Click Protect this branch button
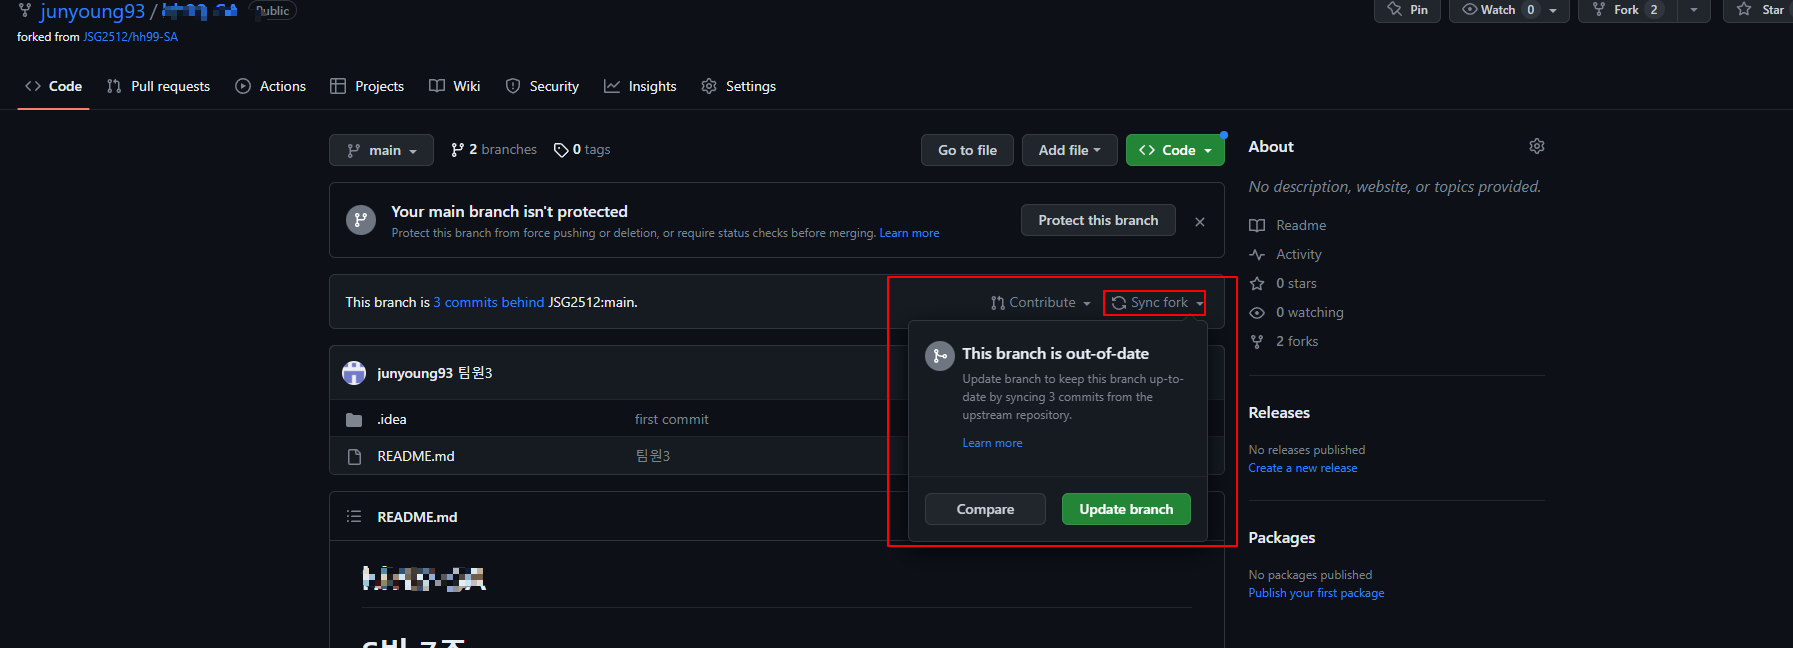 (1098, 220)
